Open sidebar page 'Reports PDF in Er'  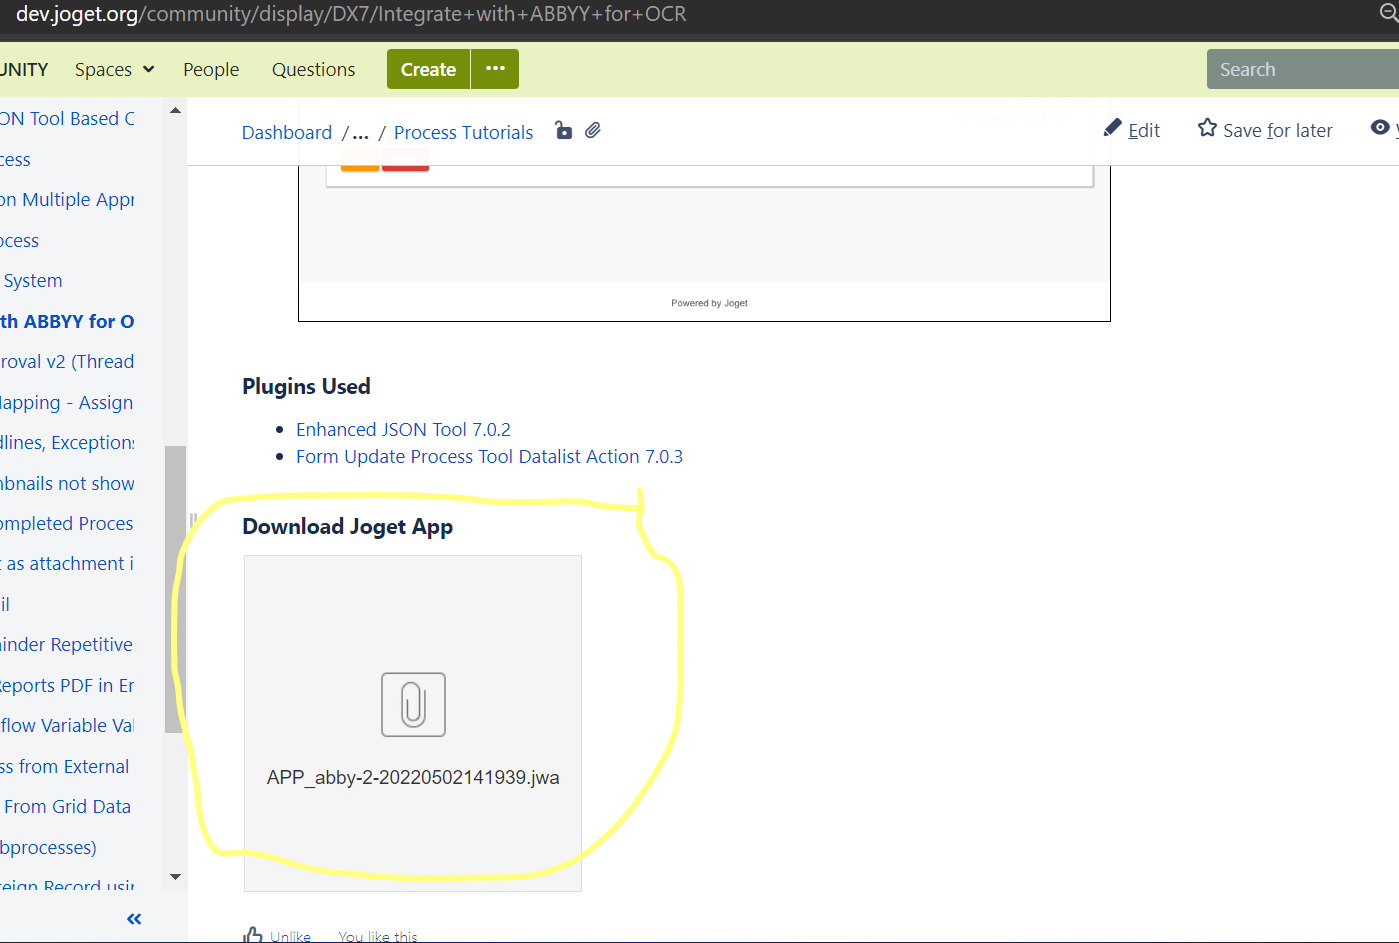click(67, 686)
